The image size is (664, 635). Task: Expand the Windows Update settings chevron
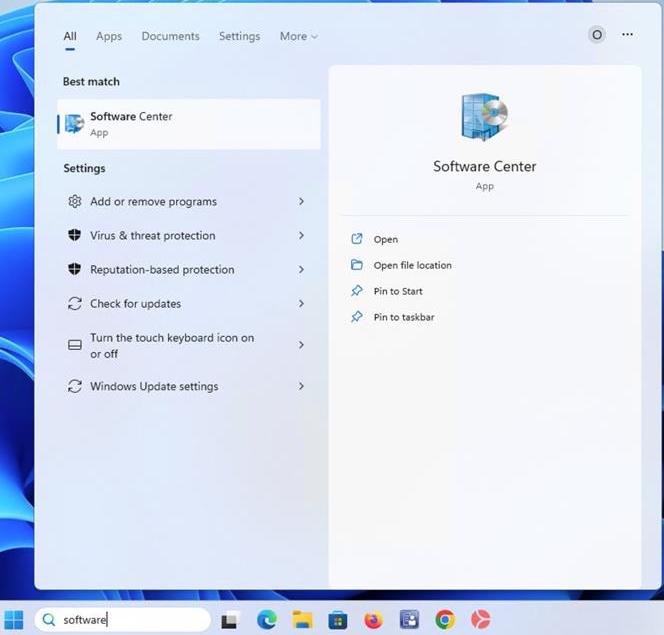click(301, 387)
